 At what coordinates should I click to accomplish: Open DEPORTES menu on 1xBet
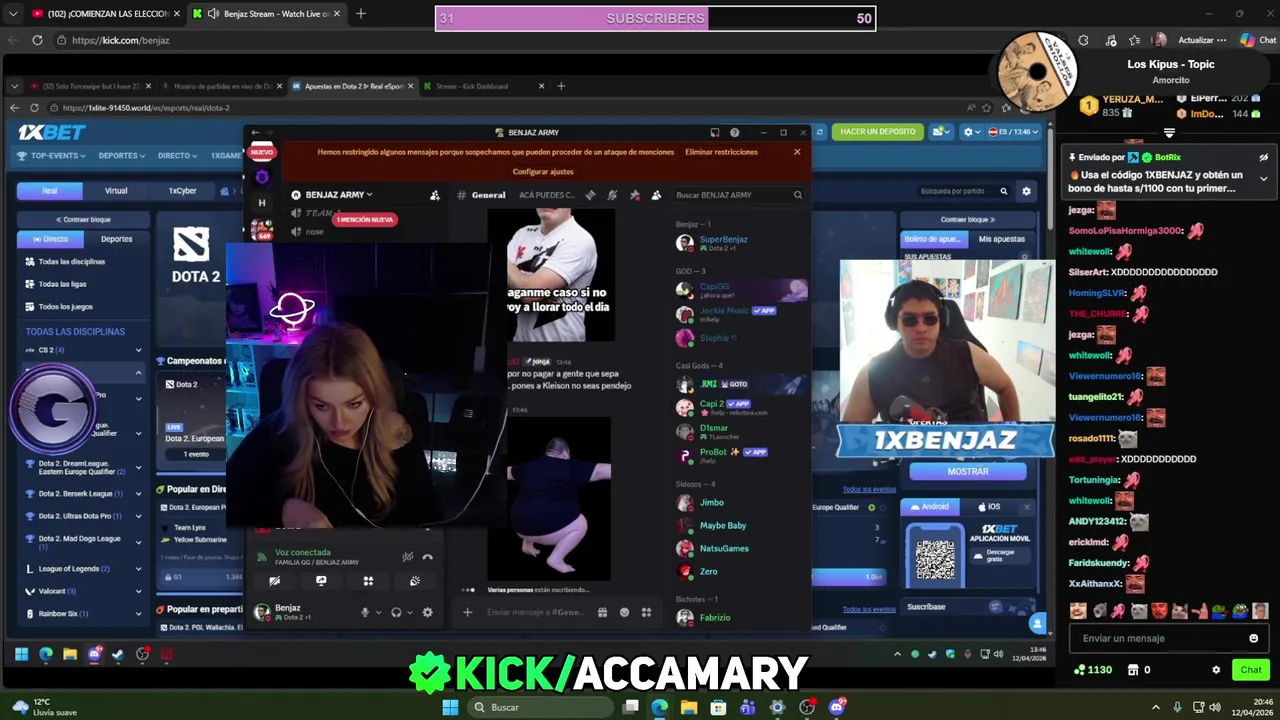122,156
